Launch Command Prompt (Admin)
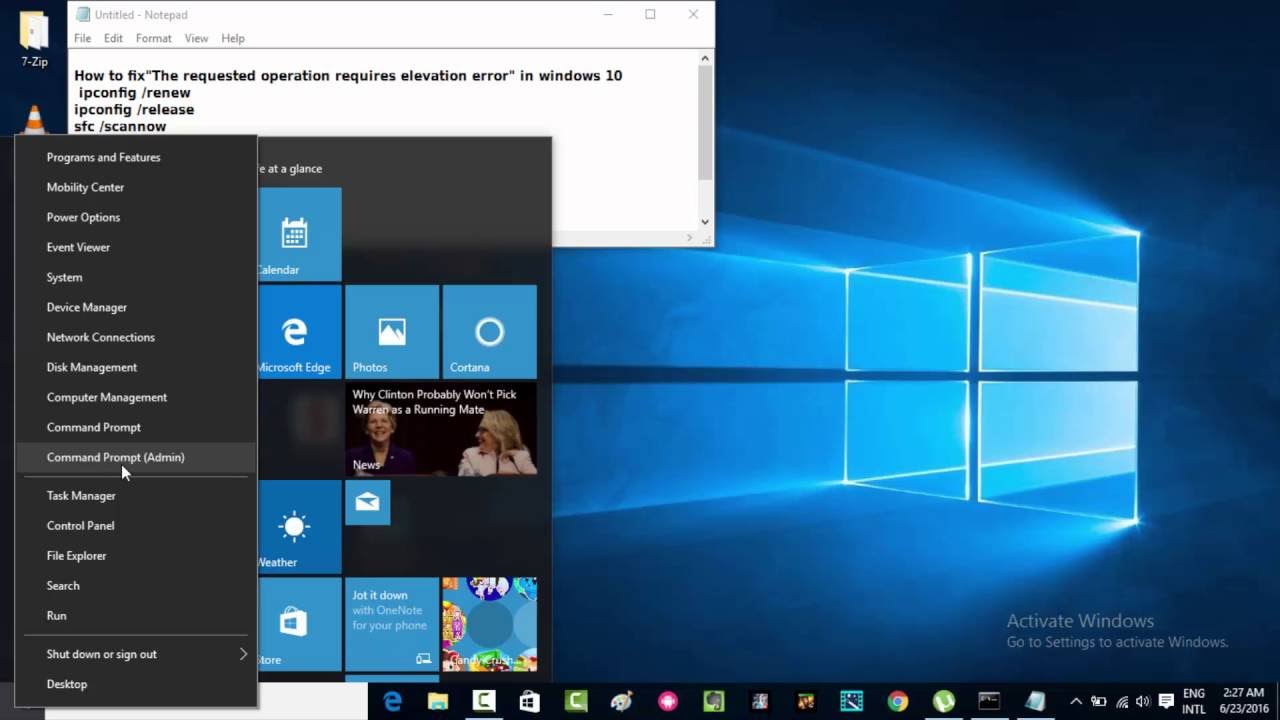 136,457
